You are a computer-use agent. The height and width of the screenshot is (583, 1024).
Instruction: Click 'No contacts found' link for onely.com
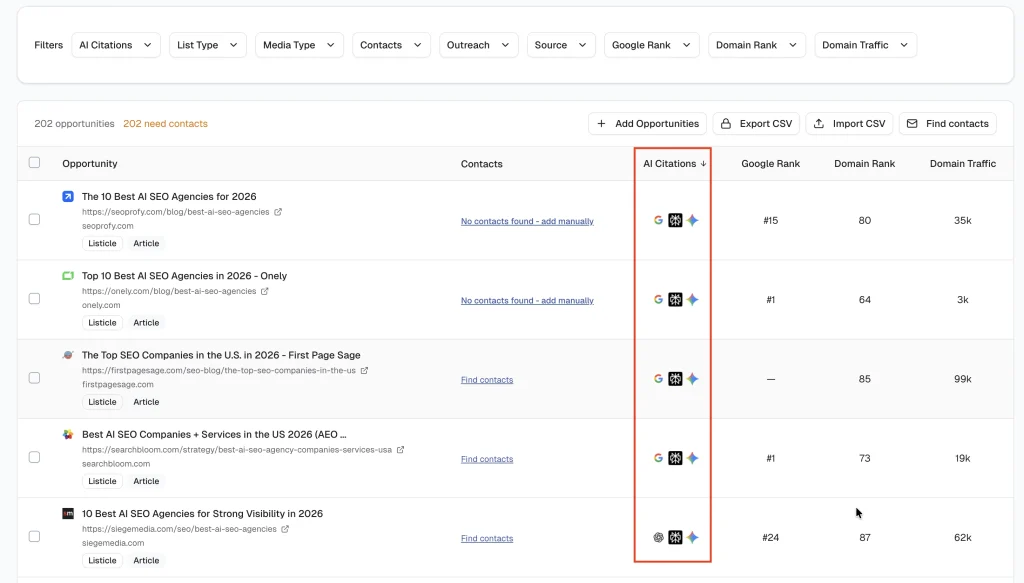coord(527,300)
